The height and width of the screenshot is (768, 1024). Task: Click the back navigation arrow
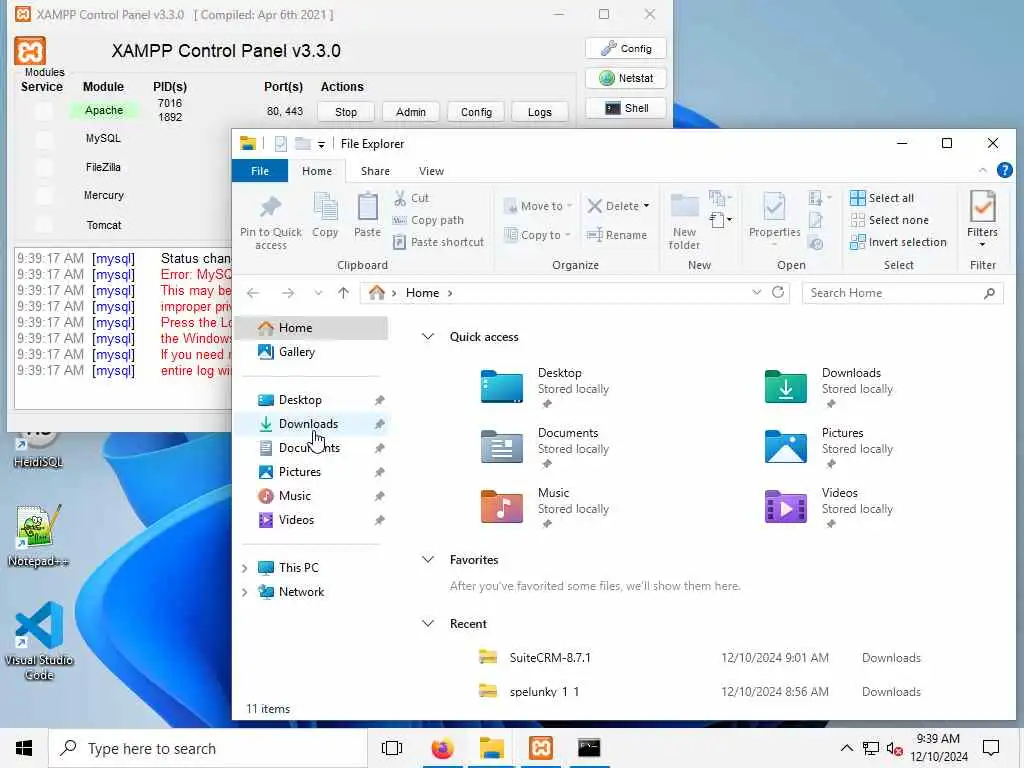point(253,293)
